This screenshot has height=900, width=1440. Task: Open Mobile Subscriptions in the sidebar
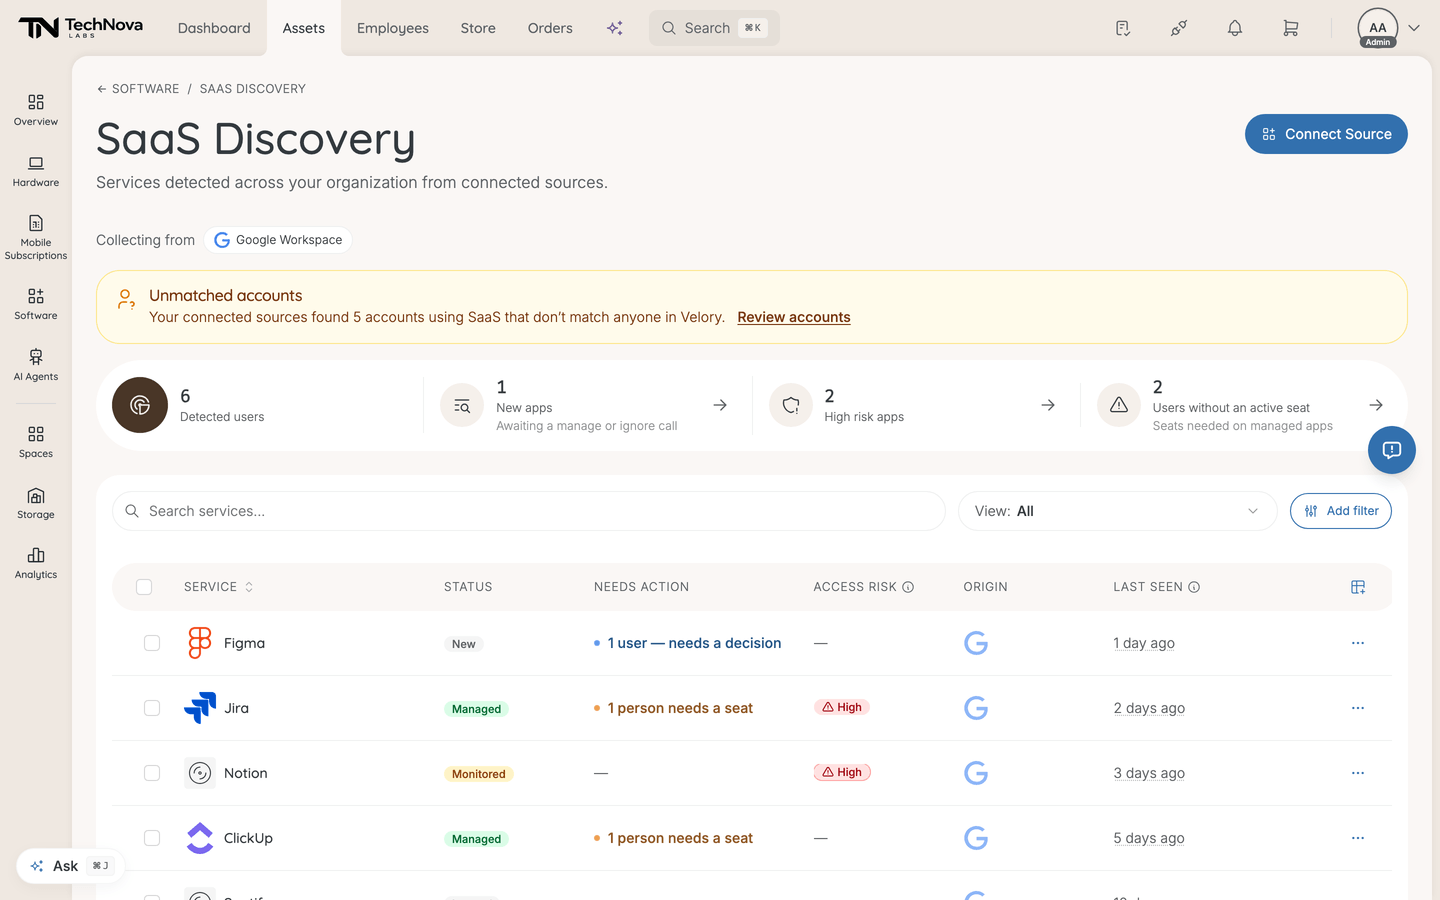[x=36, y=237]
